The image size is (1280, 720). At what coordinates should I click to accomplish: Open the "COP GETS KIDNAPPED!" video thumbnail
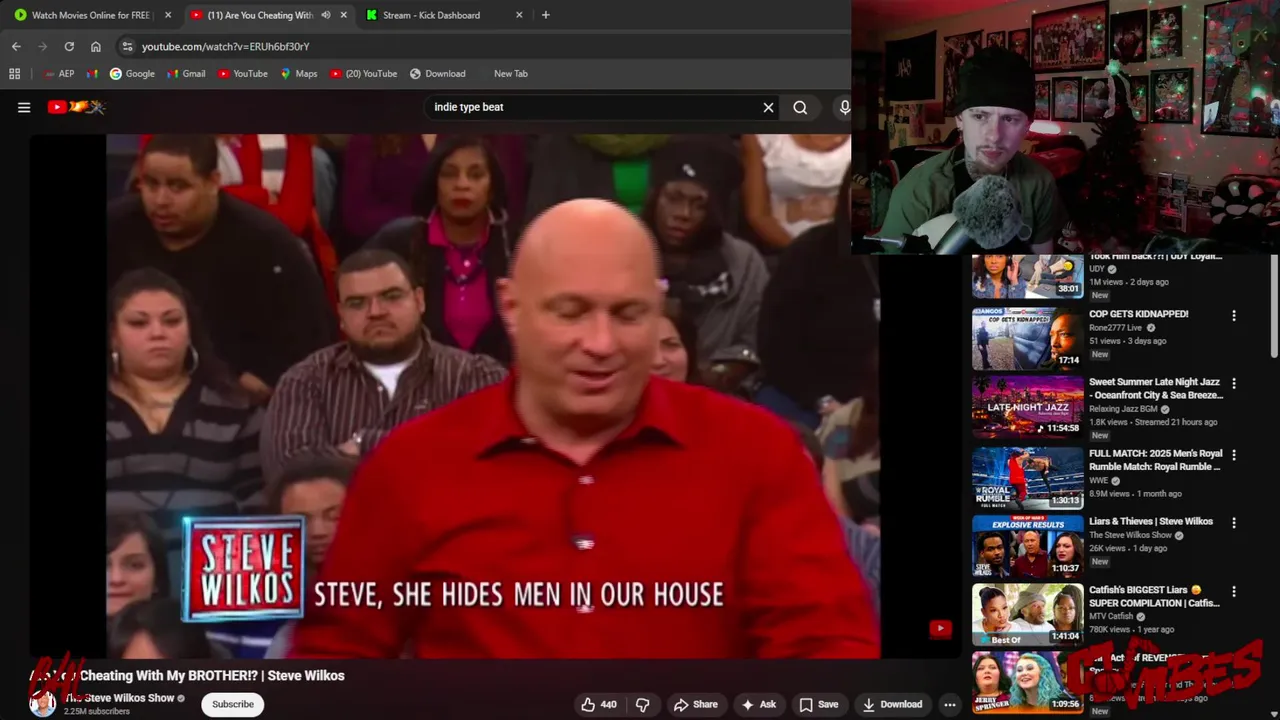pos(1028,339)
